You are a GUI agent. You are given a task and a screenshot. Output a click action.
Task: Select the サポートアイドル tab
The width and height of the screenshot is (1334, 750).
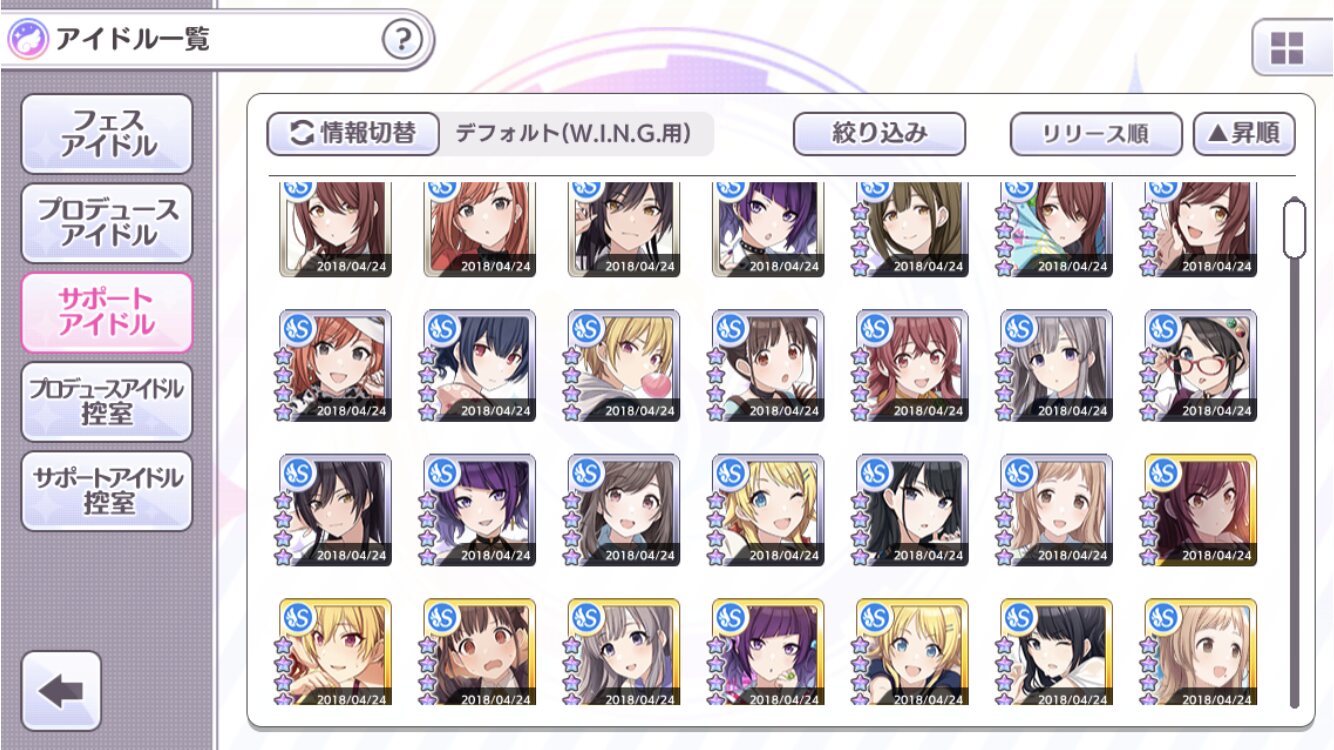click(x=107, y=312)
